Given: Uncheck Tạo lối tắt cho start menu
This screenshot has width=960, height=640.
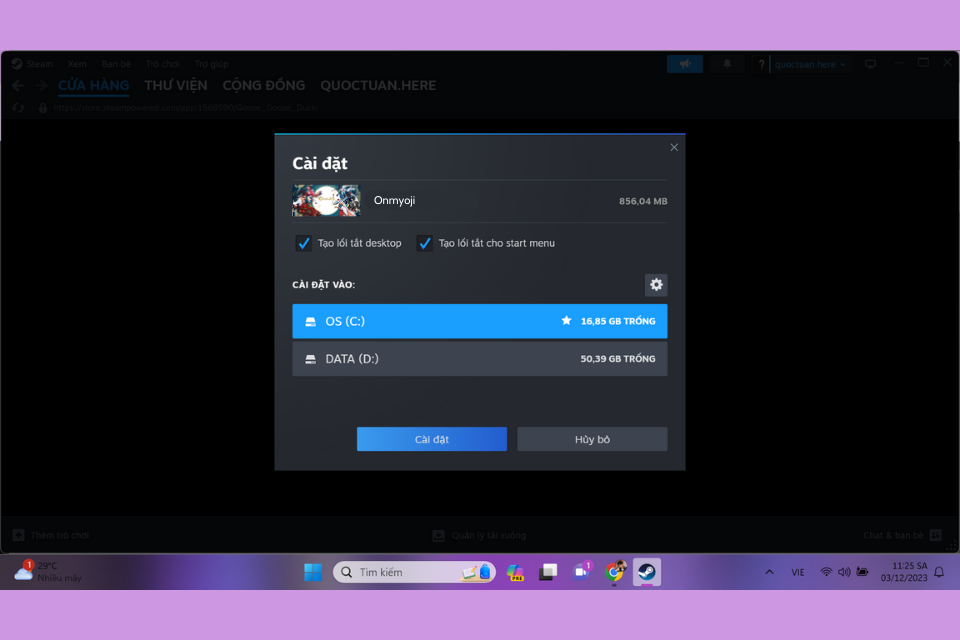Looking at the screenshot, I should [424, 243].
